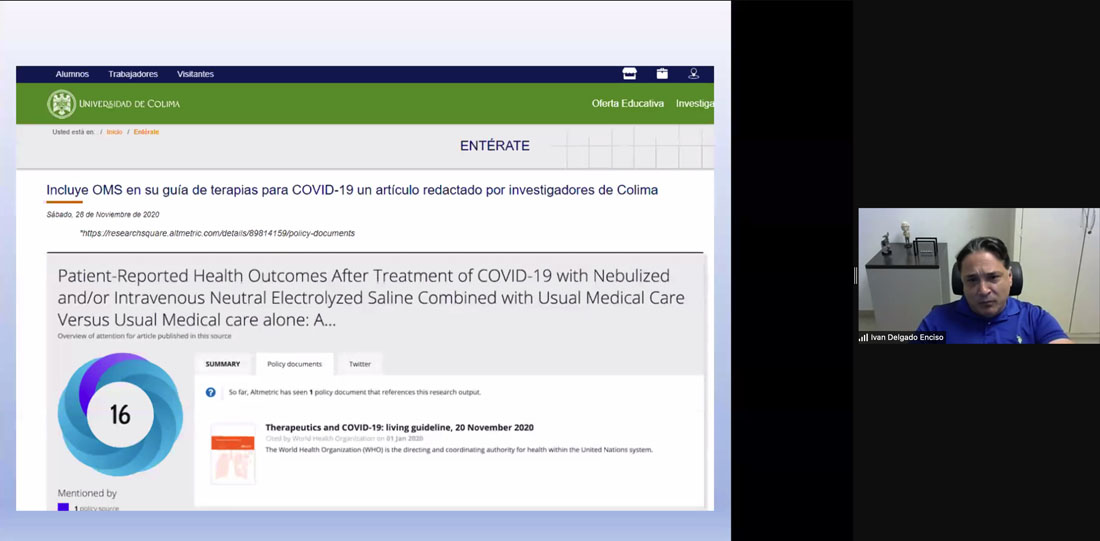Switch to the Twitter tab
Image resolution: width=1100 pixels, height=541 pixels.
360,363
